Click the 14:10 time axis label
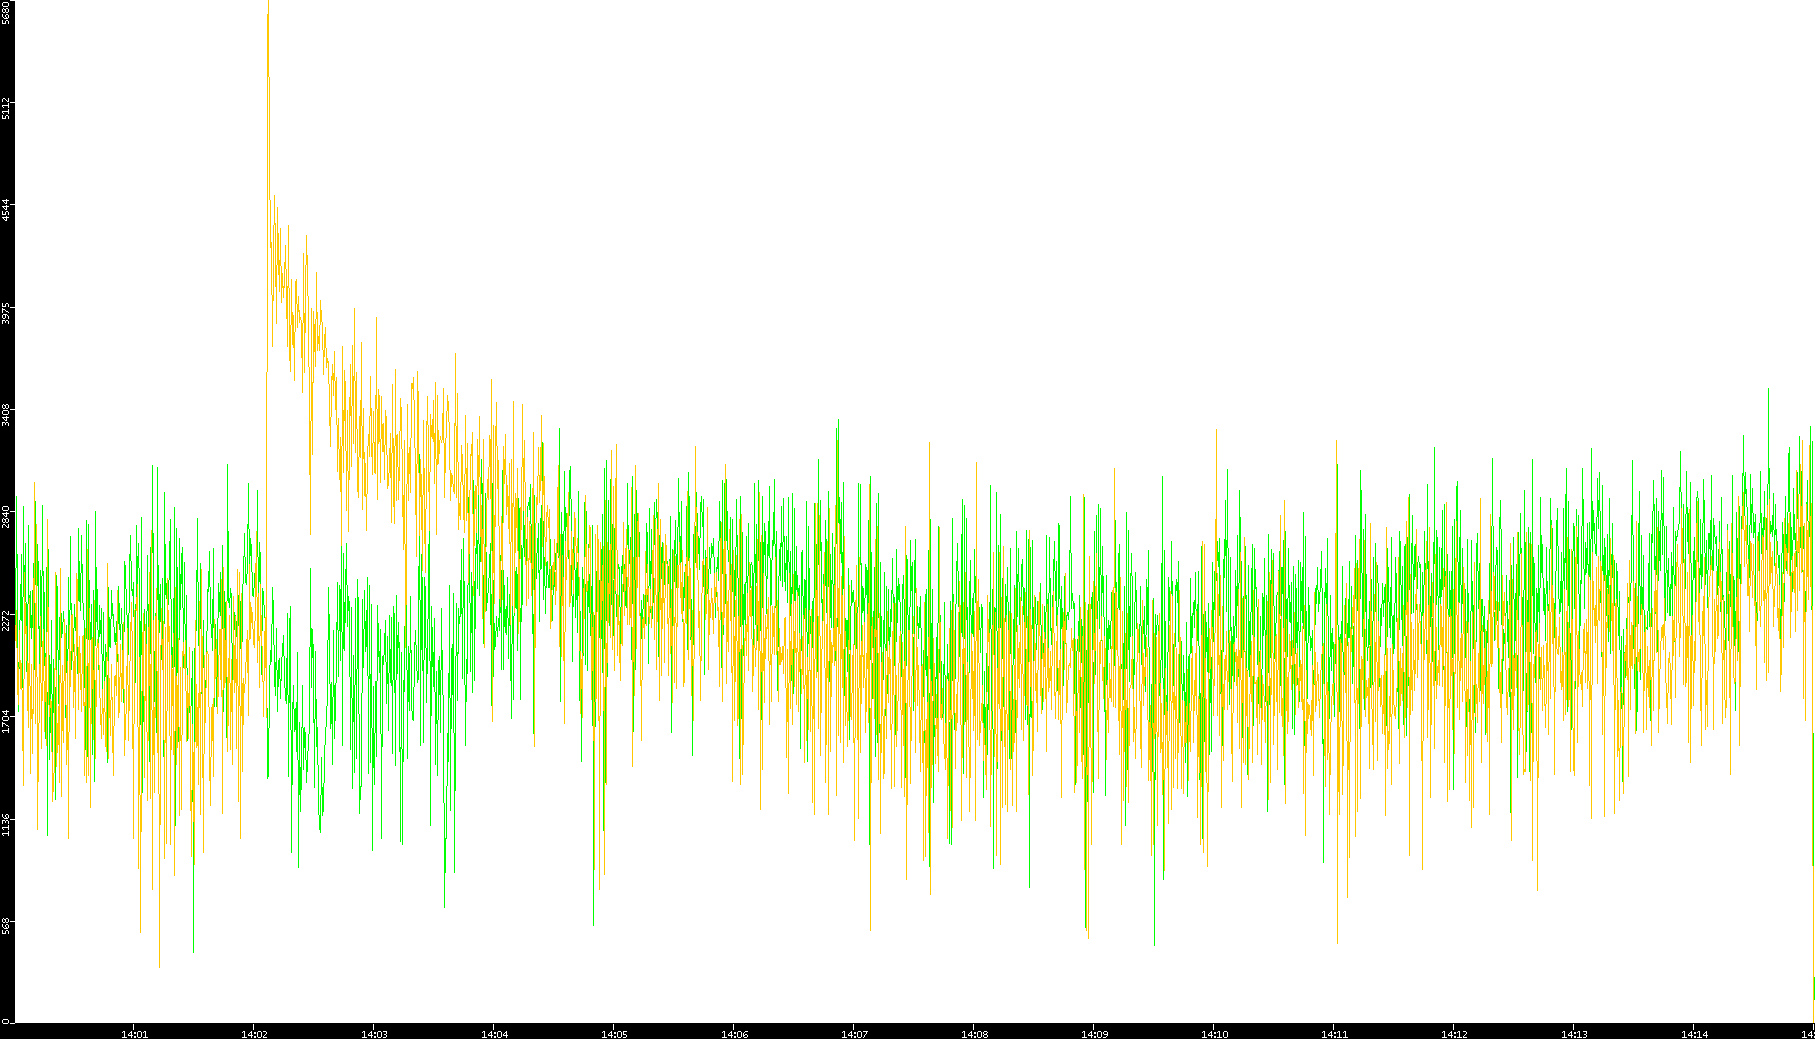The width and height of the screenshot is (1815, 1039). pos(1214,1033)
